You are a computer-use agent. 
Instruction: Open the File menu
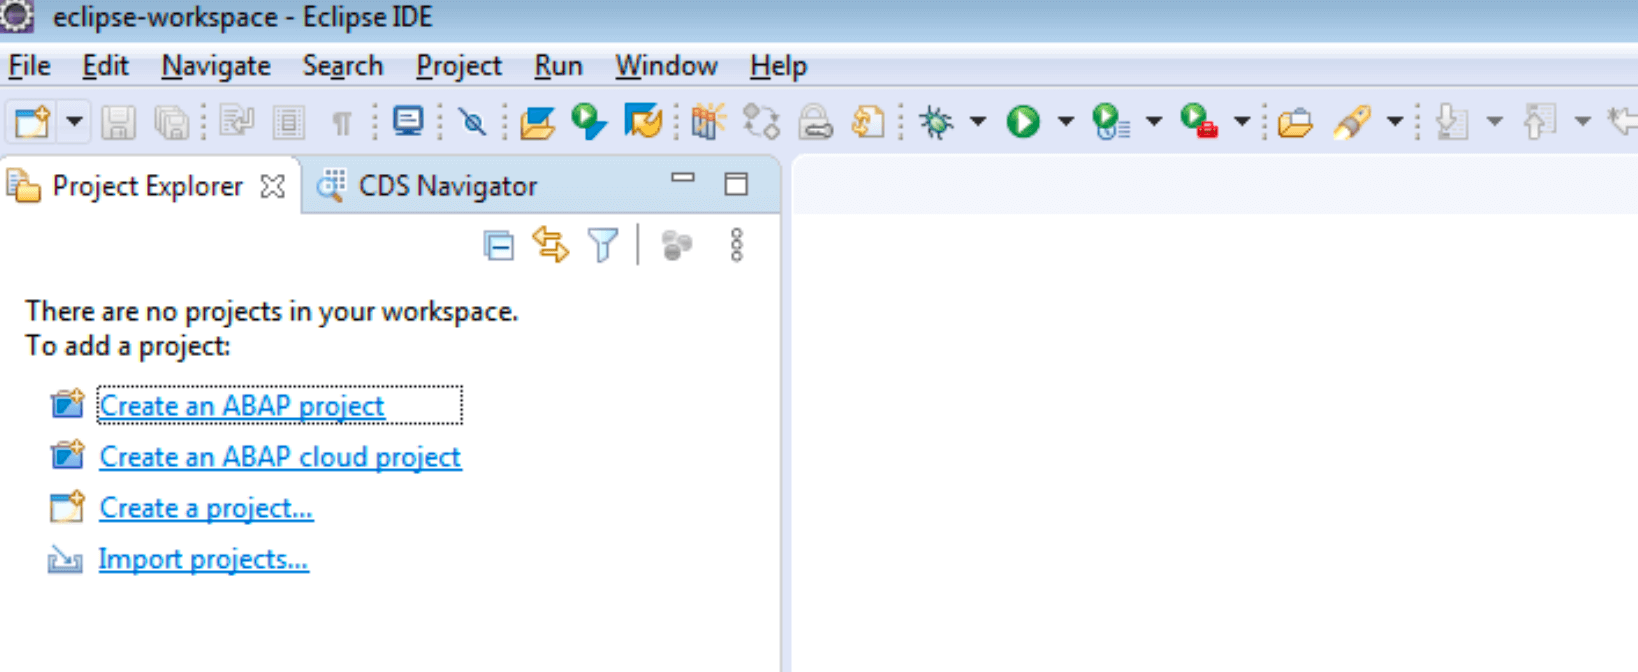pyautogui.click(x=29, y=66)
